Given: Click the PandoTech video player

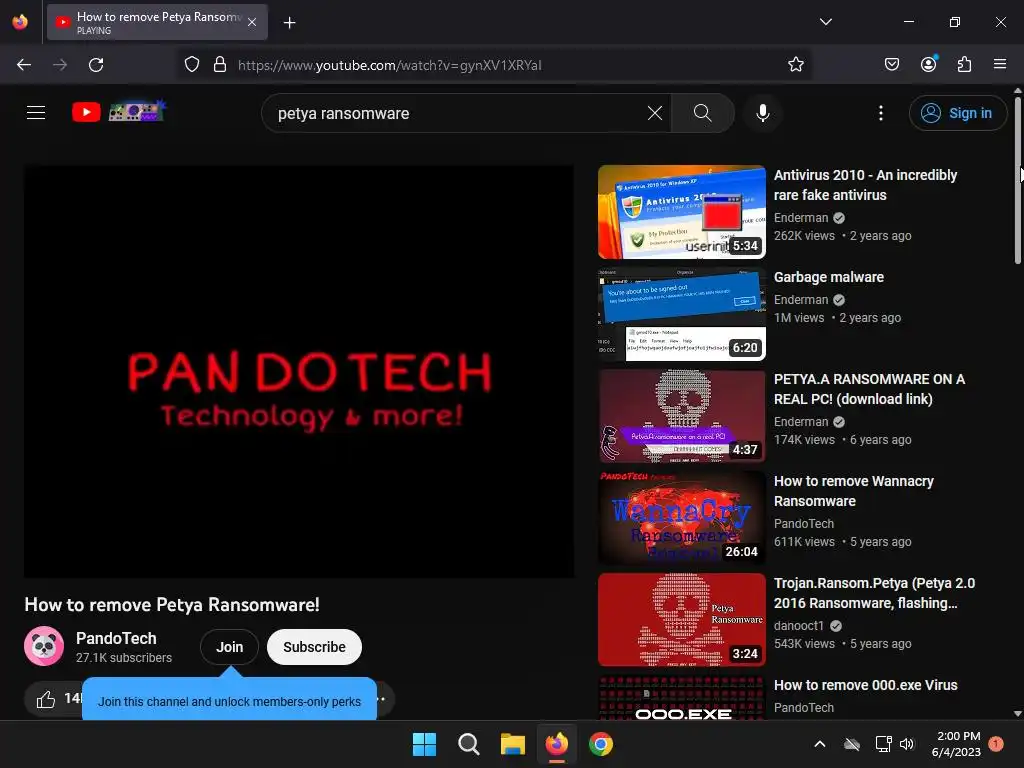Looking at the screenshot, I should coord(299,372).
